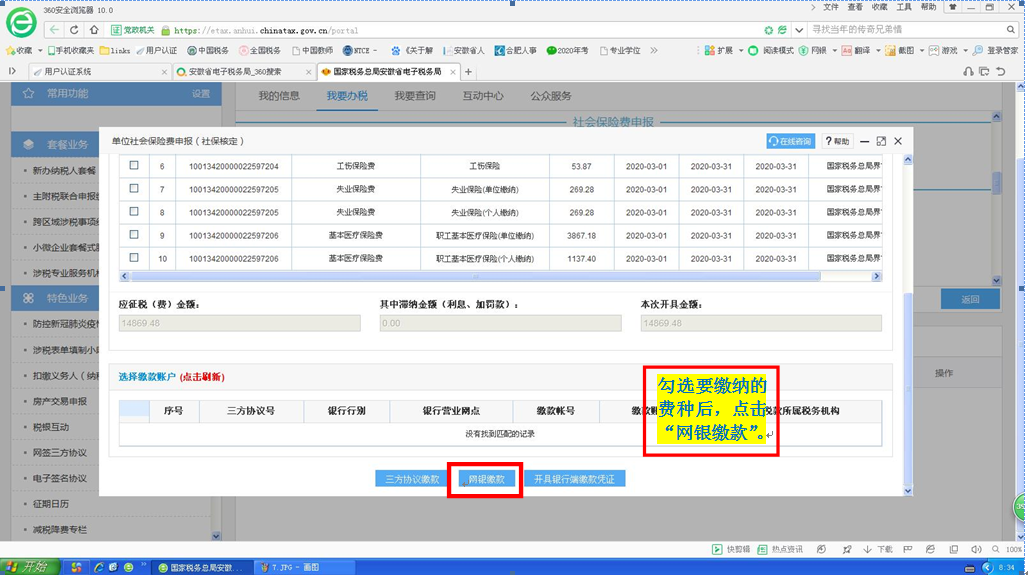Click 网银缴款 button

tap(486, 479)
